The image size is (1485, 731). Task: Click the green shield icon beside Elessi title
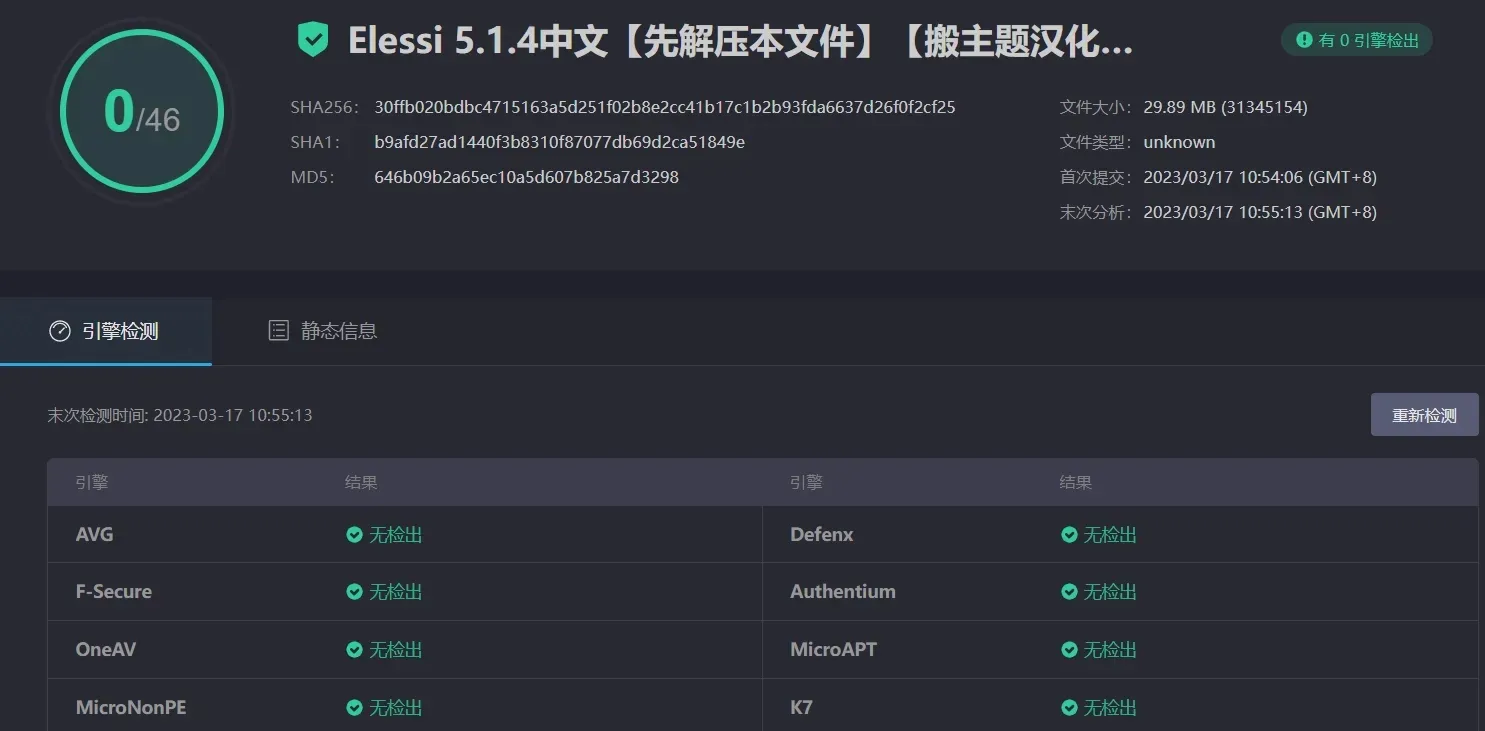tap(313, 40)
